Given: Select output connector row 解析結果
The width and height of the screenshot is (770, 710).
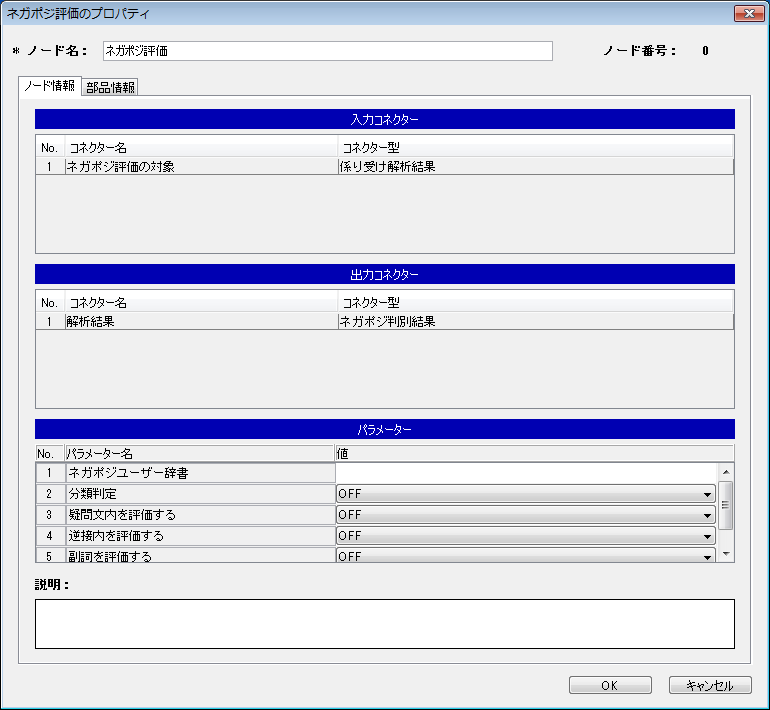Looking at the screenshot, I should 385,322.
